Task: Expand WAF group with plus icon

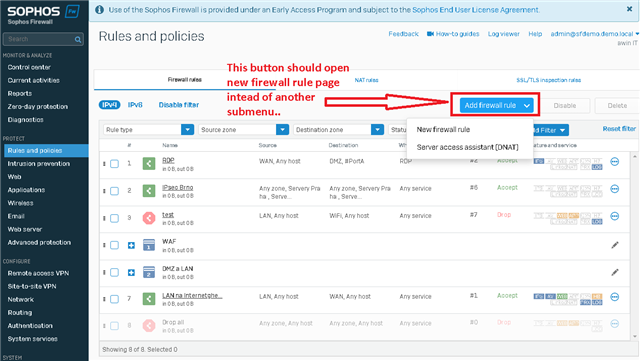Action: point(131,245)
